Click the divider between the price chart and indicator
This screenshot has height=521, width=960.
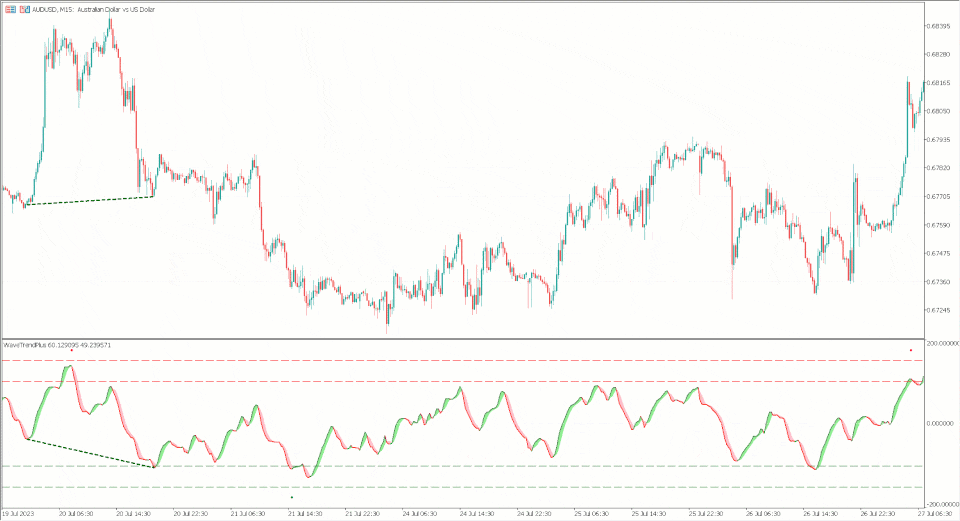(x=460, y=338)
